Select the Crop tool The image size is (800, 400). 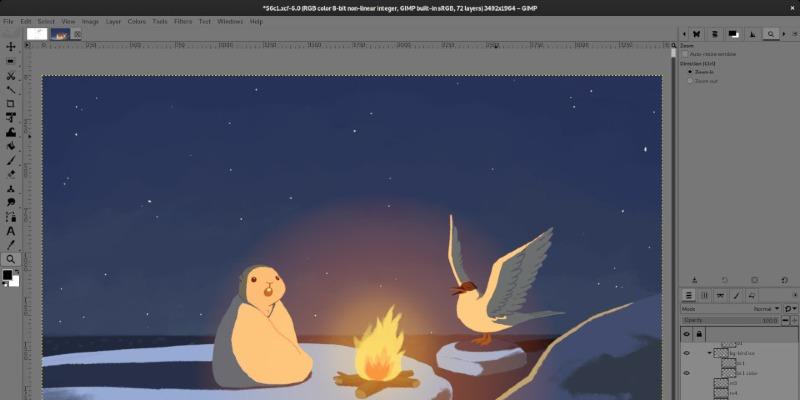11,103
